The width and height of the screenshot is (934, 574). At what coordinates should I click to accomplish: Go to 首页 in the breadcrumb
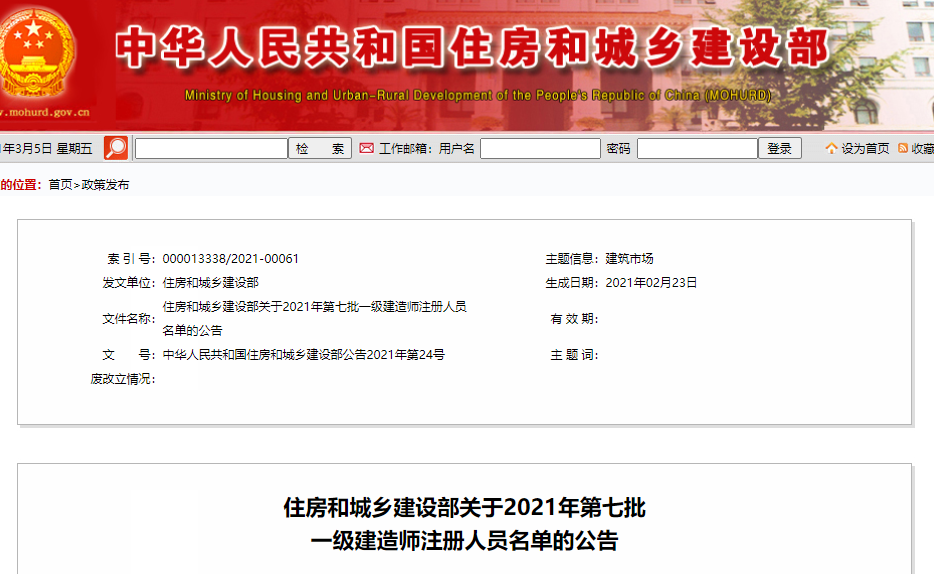pyautogui.click(x=60, y=185)
